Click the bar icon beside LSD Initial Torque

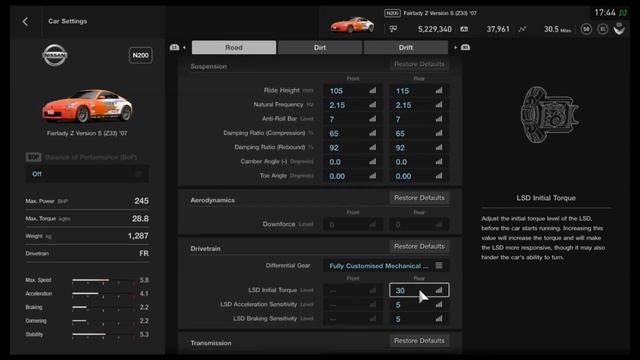[x=439, y=290]
